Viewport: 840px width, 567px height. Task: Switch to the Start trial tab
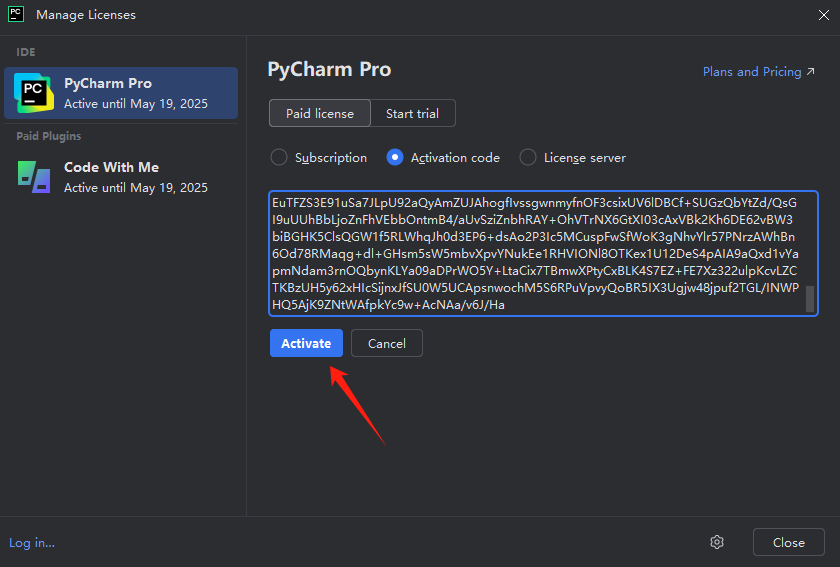(412, 113)
